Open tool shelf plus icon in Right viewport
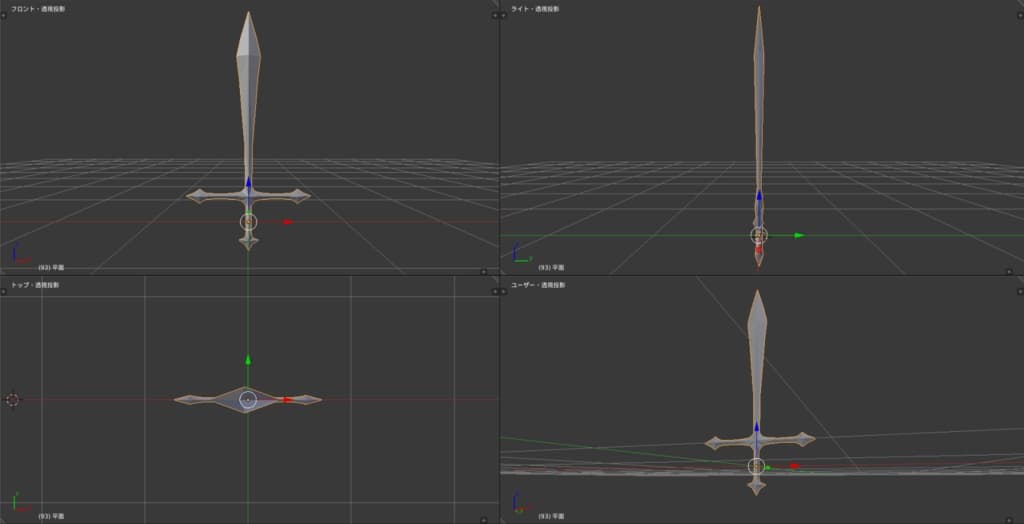 coord(504,16)
